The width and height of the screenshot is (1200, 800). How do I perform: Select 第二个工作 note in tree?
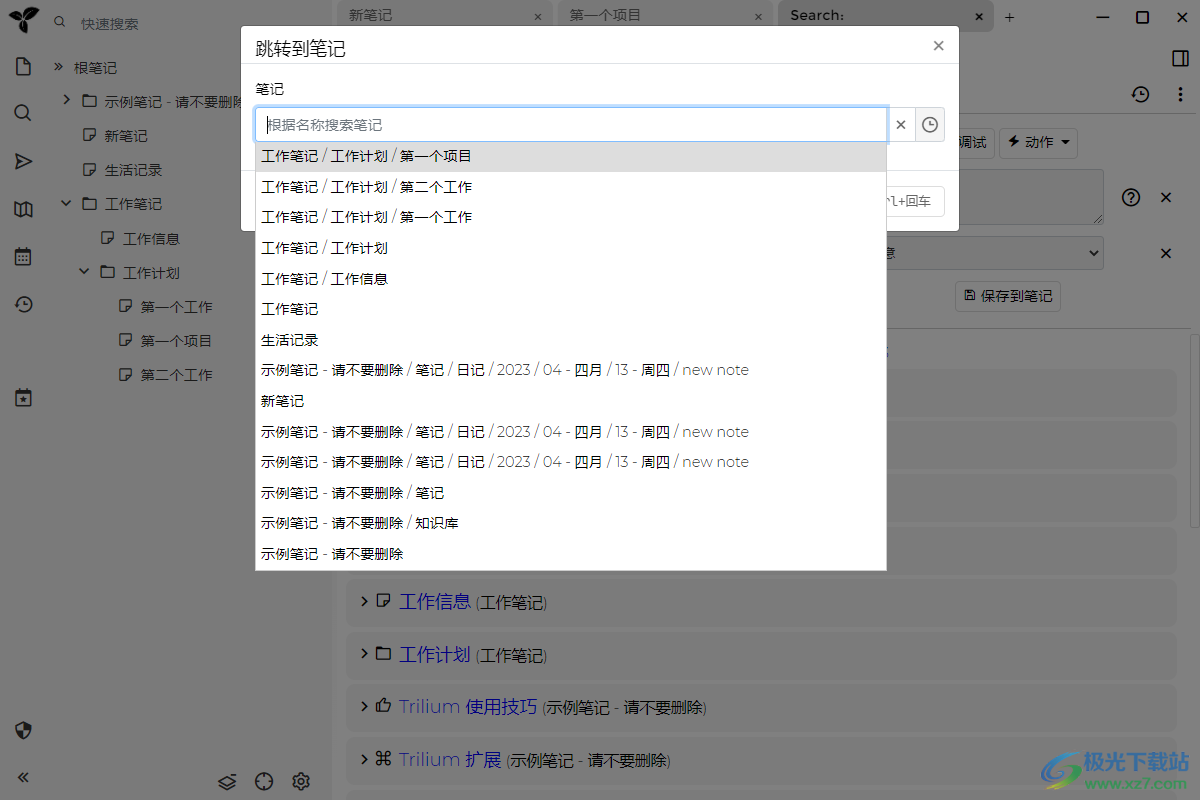176,375
